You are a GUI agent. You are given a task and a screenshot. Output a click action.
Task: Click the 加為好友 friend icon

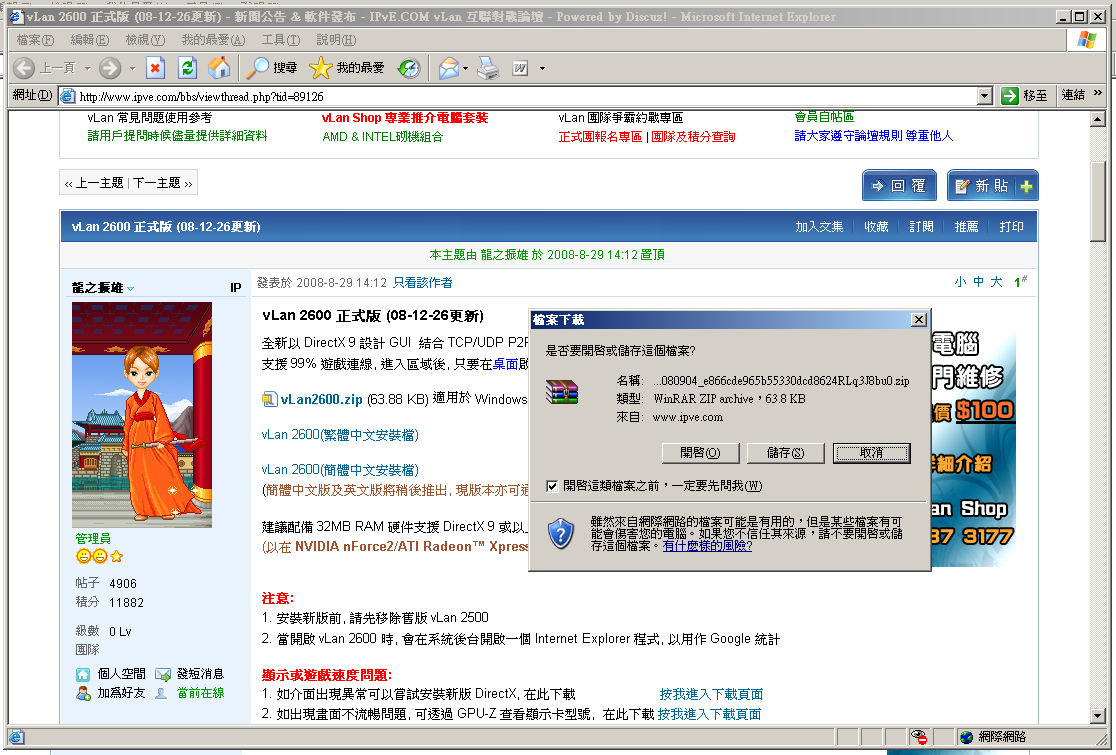pos(83,694)
